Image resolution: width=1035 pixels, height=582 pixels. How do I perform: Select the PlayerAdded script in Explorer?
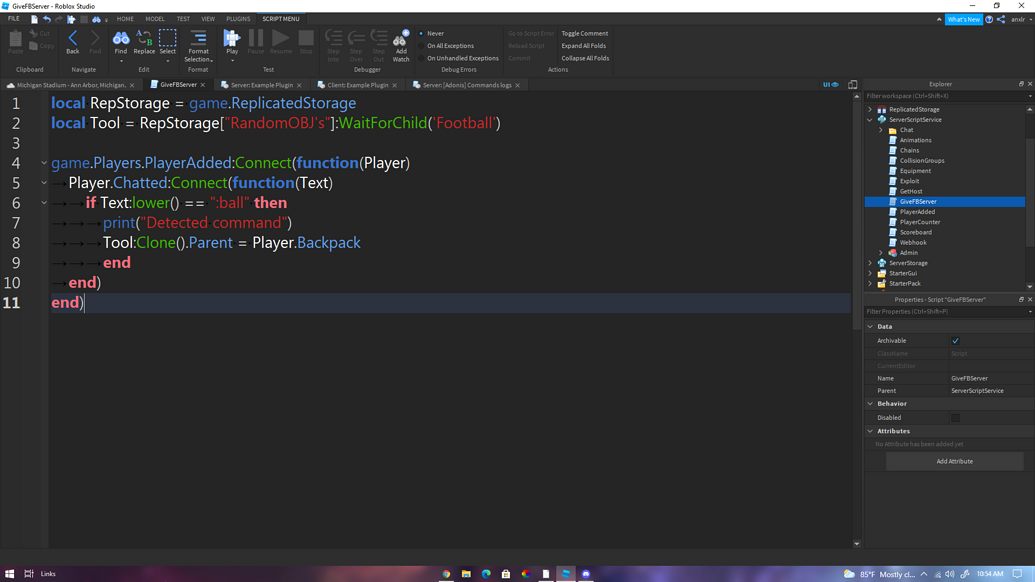pos(917,212)
